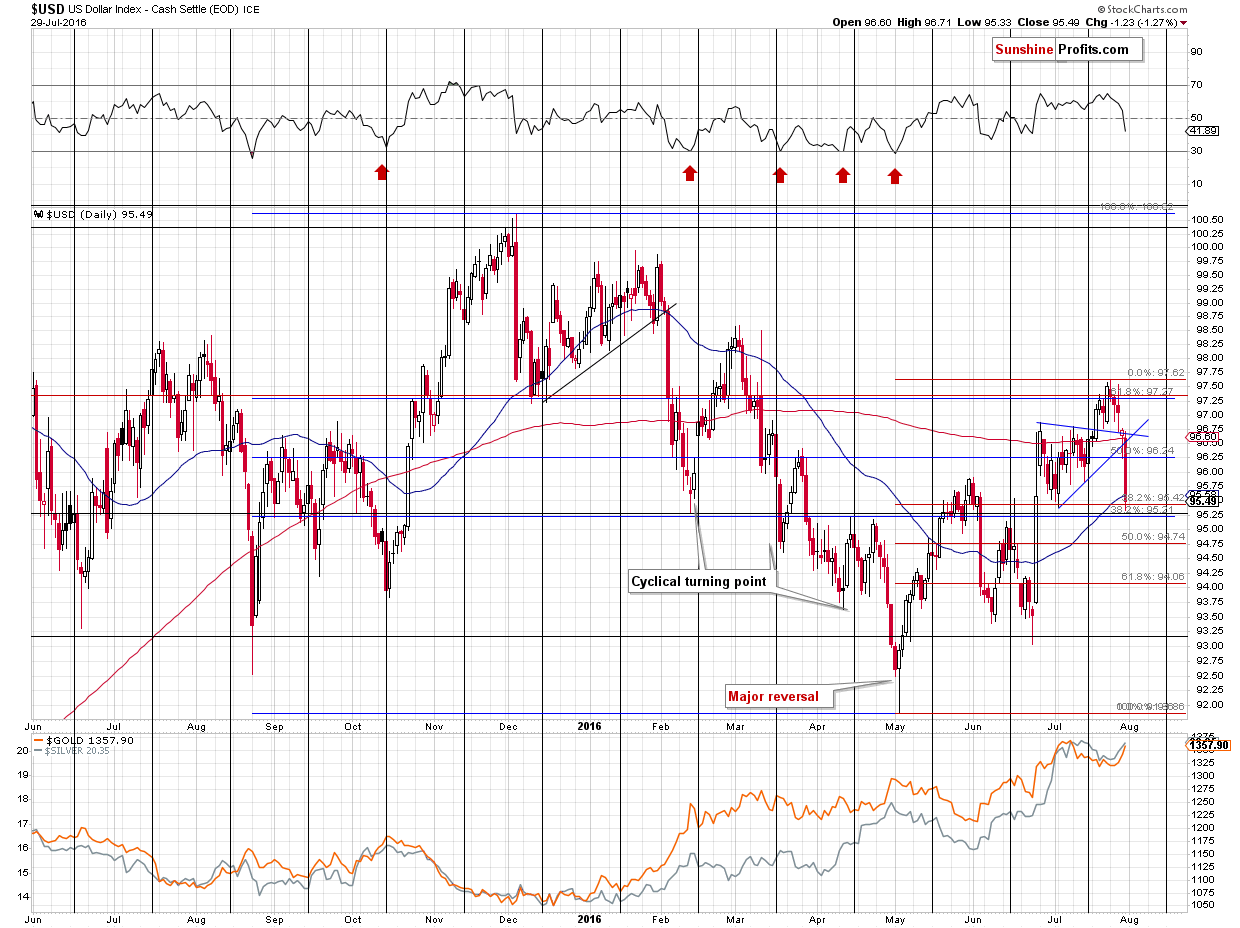Click the red Sunshine logo word
Image resolution: width=1240 pixels, height=928 pixels.
click(x=1024, y=50)
